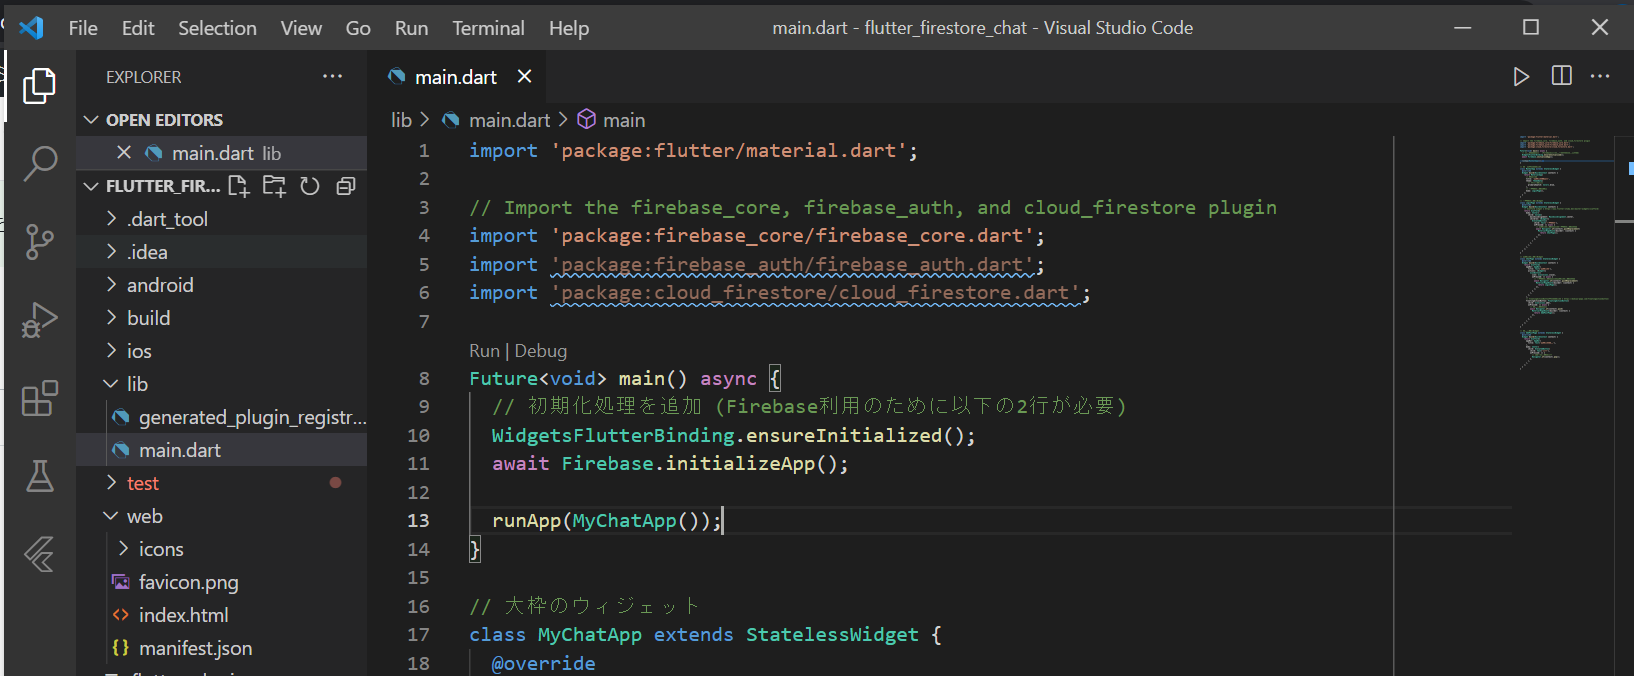Screen dimensions: 1634x676
Task: Open the Run menu
Action: pyautogui.click(x=411, y=28)
